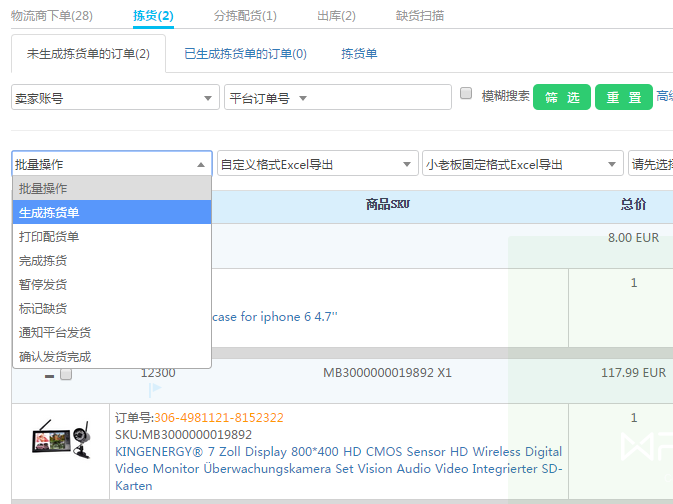Expand the 卖家账号 seller account dropdown
The height and width of the screenshot is (504, 673).
115,97
